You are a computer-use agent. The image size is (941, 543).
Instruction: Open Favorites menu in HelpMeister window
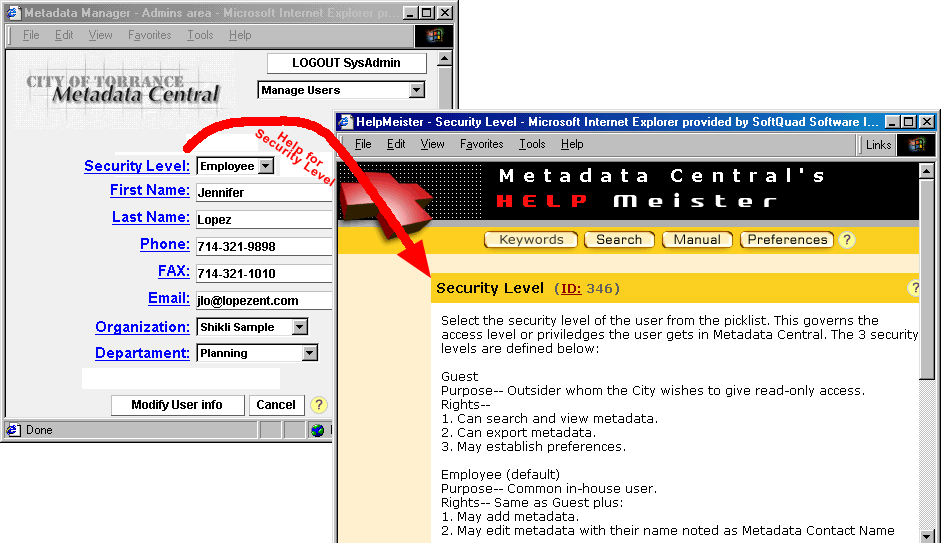(481, 145)
